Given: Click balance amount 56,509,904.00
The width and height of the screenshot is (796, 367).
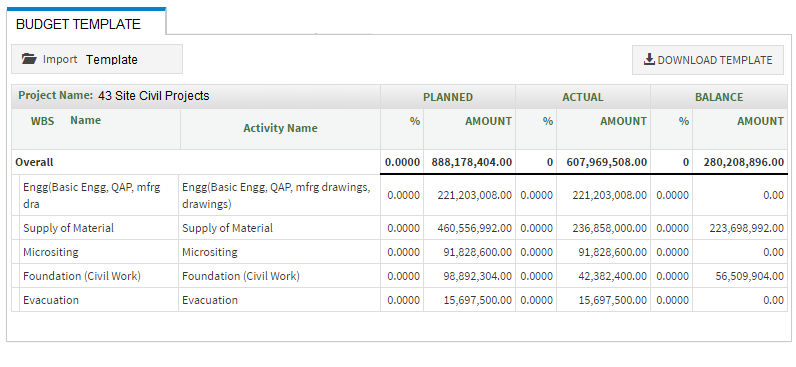Looking at the screenshot, I should [x=749, y=277].
